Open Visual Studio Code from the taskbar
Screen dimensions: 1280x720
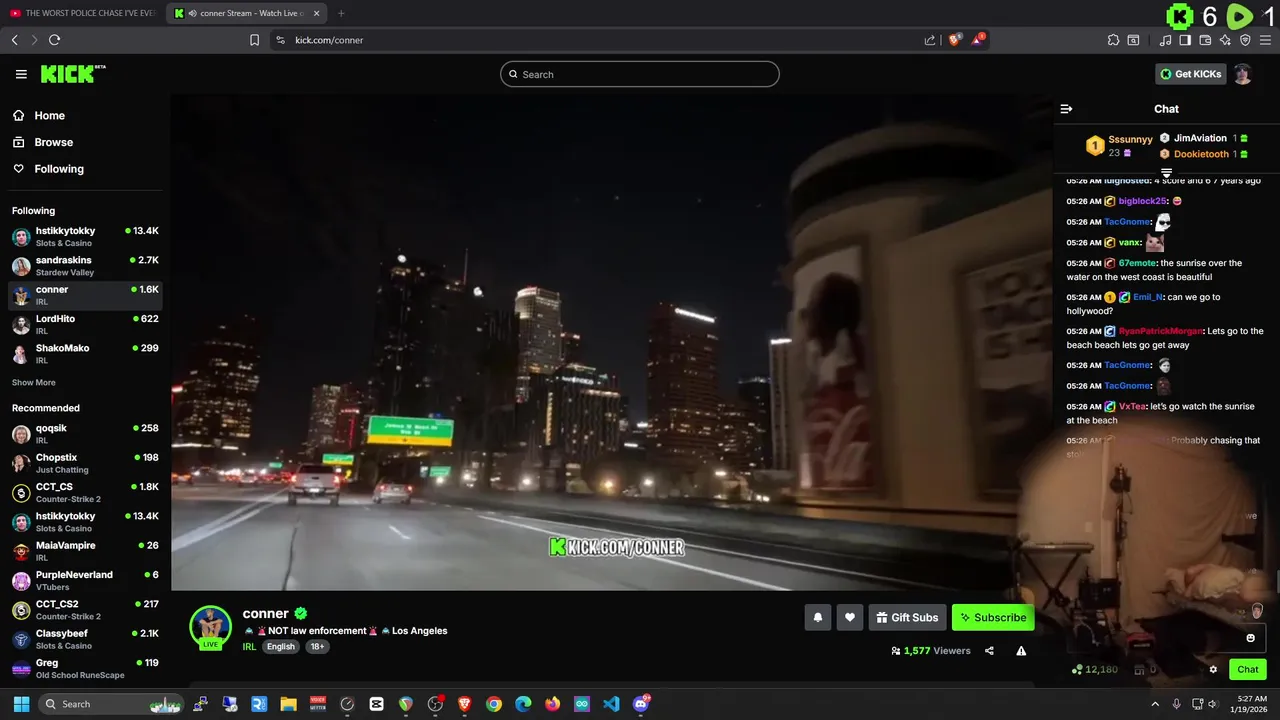click(611, 704)
